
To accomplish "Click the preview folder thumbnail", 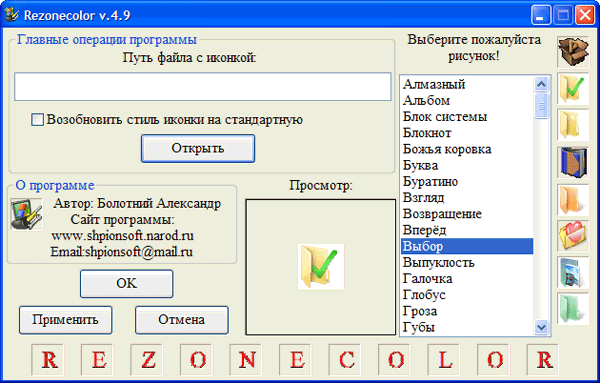I will pos(321,267).
